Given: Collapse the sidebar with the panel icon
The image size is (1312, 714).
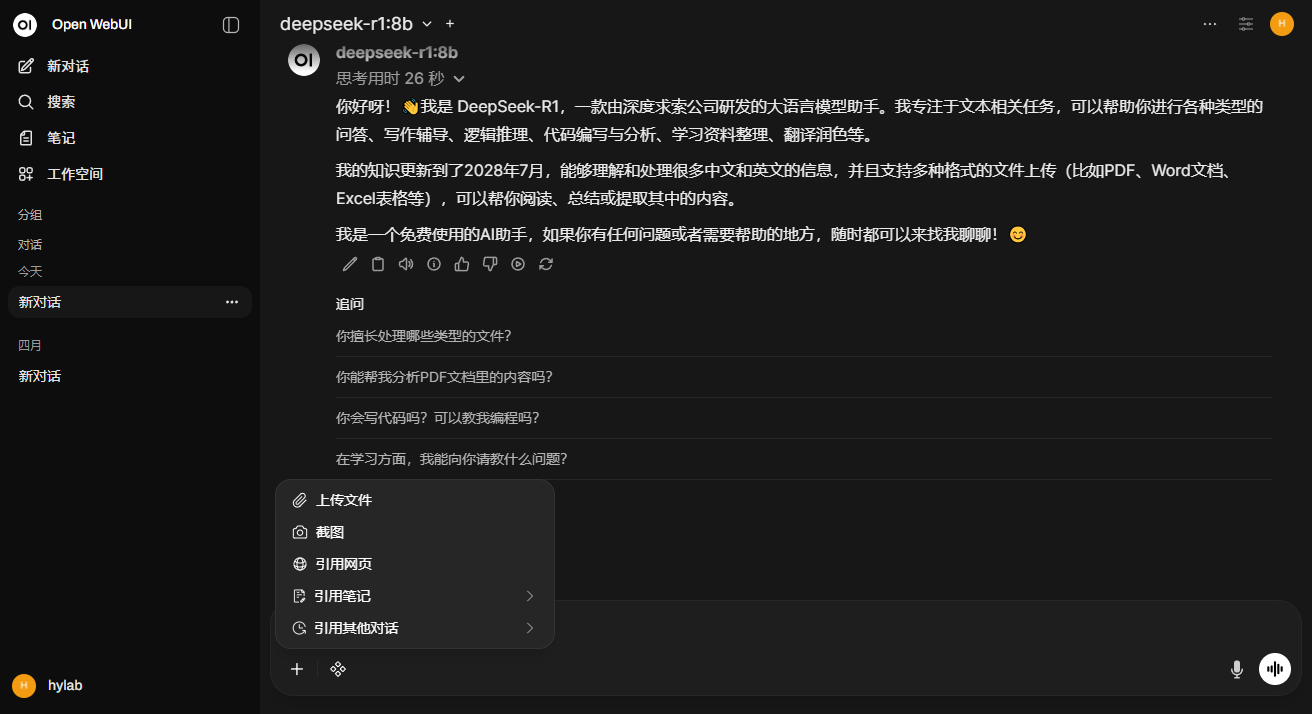Looking at the screenshot, I should click(231, 23).
